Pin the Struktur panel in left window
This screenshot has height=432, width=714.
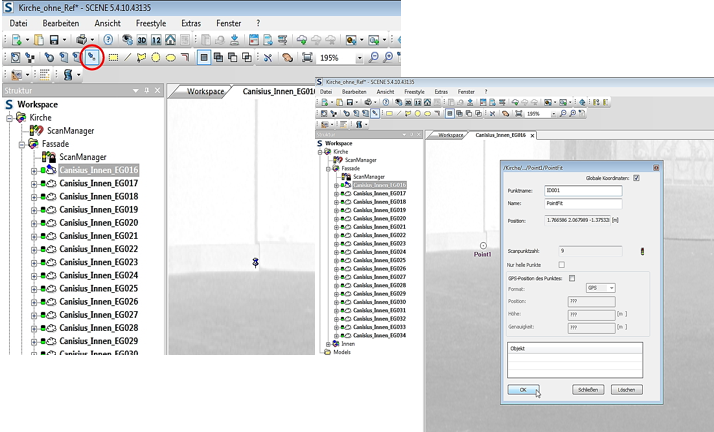pos(147,91)
